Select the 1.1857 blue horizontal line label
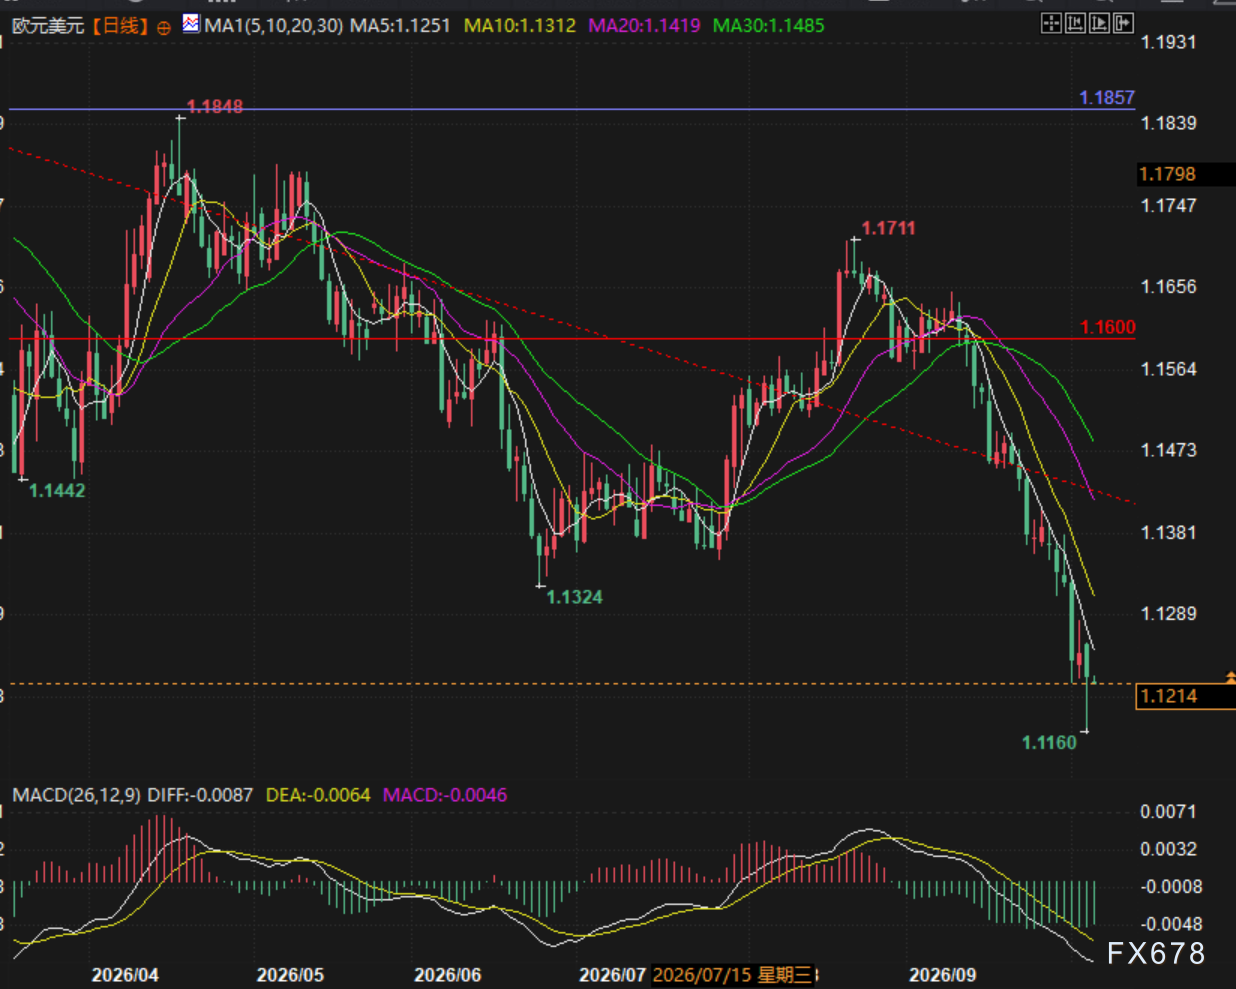The width and height of the screenshot is (1236, 989). click(x=1107, y=97)
